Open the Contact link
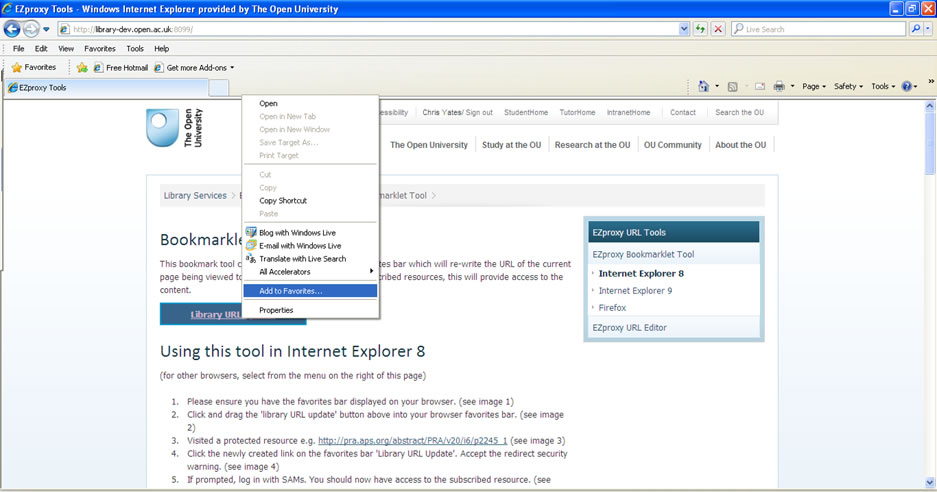 pos(682,112)
